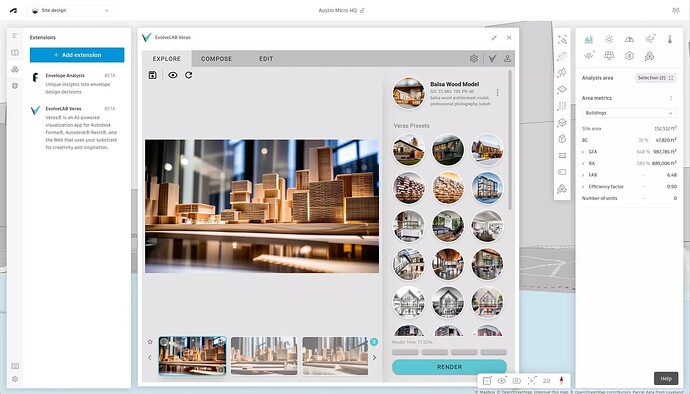Click the Veras checkmark logo in tab bar

[x=492, y=58]
